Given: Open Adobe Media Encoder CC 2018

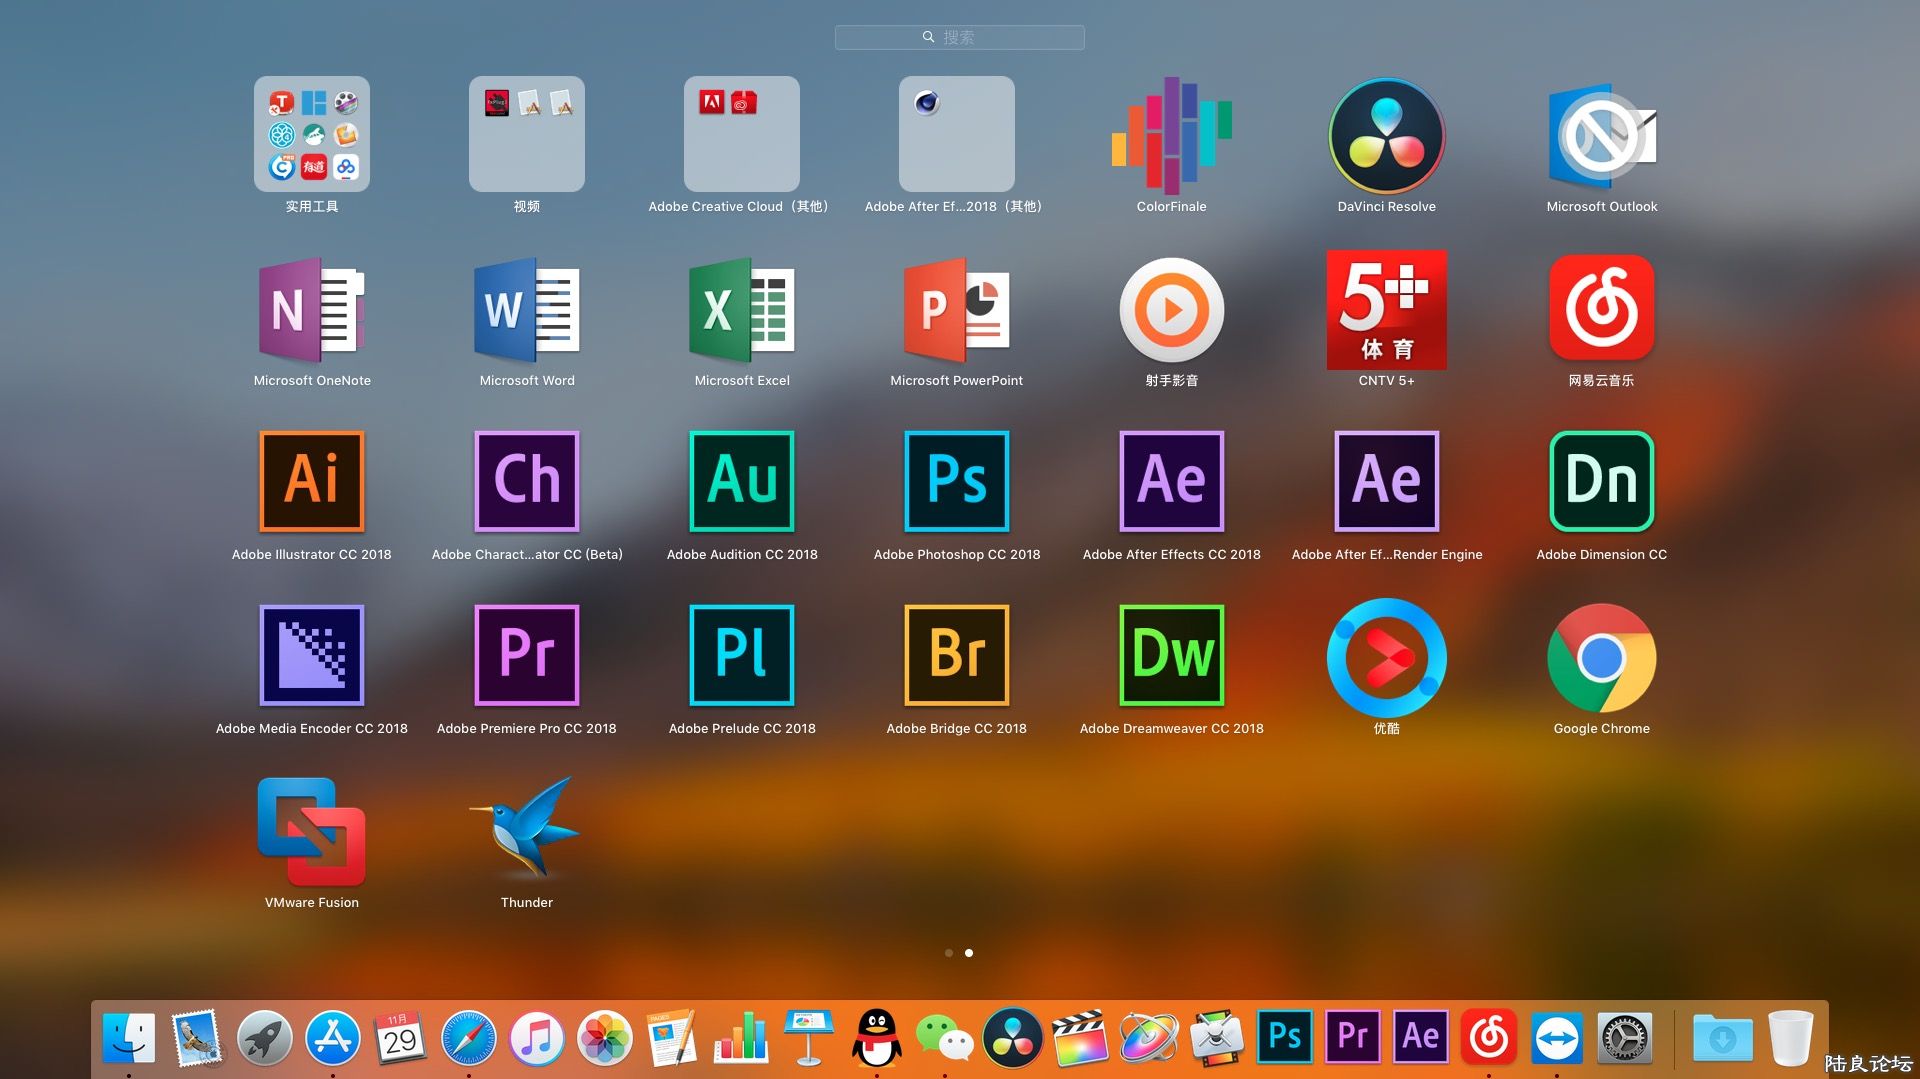Looking at the screenshot, I should (311, 655).
